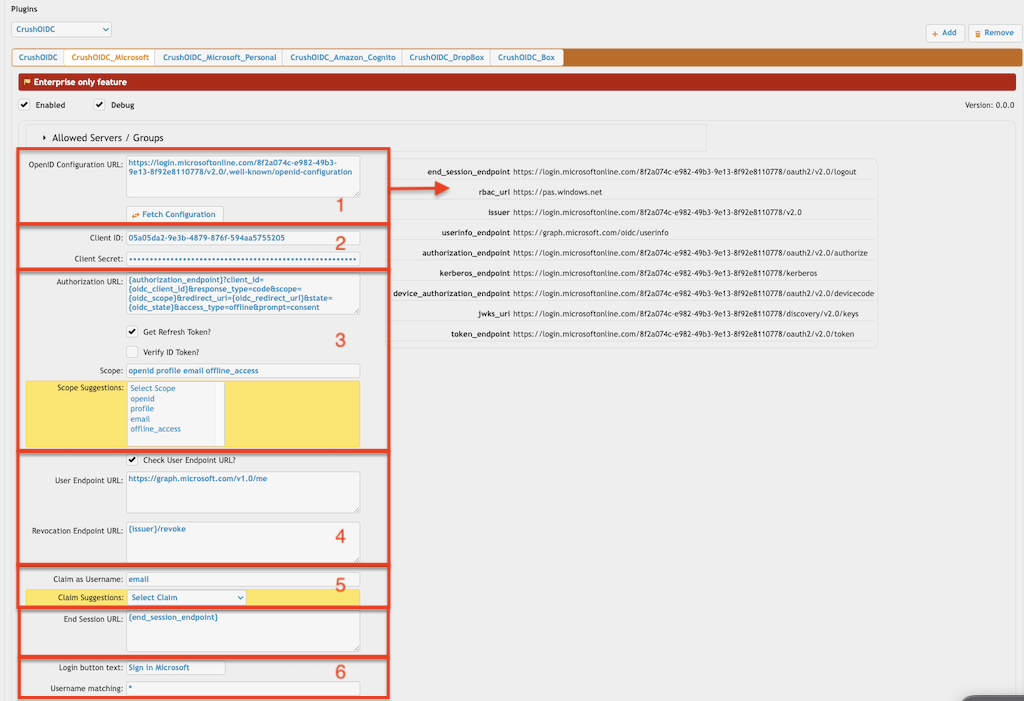Toggle Check User Endpoint URL checkbox

(132, 459)
